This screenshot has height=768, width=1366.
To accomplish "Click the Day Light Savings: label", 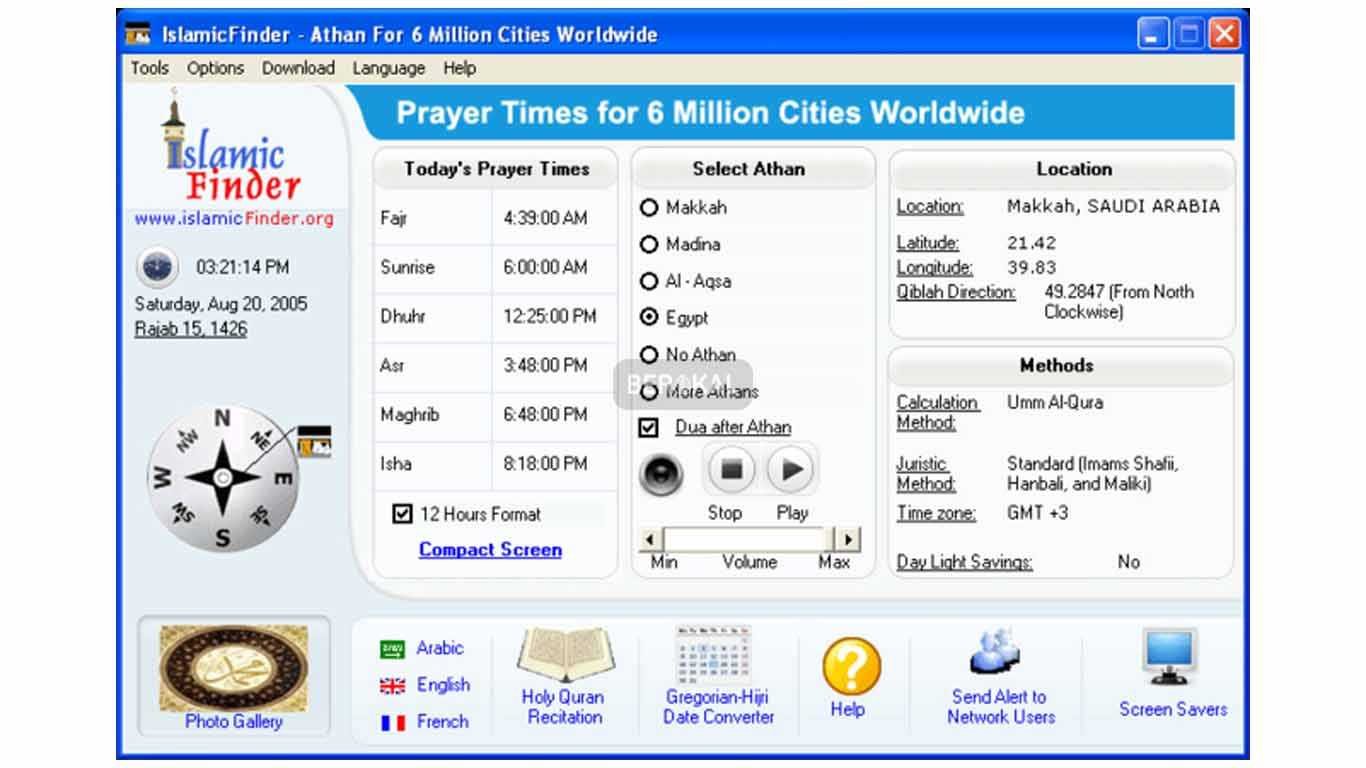I will pos(964,562).
